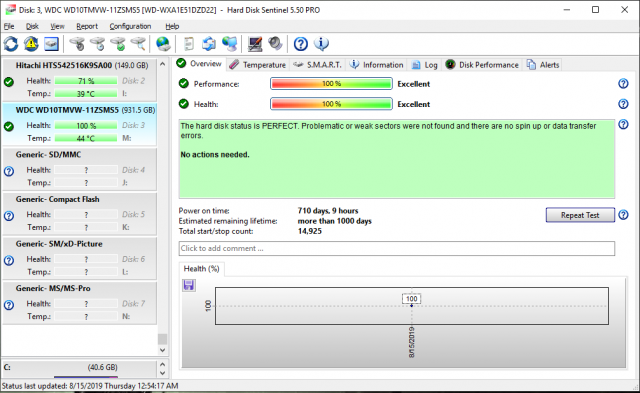Select the Health (%) graph tab
This screenshot has height=393, width=640.
point(201,269)
